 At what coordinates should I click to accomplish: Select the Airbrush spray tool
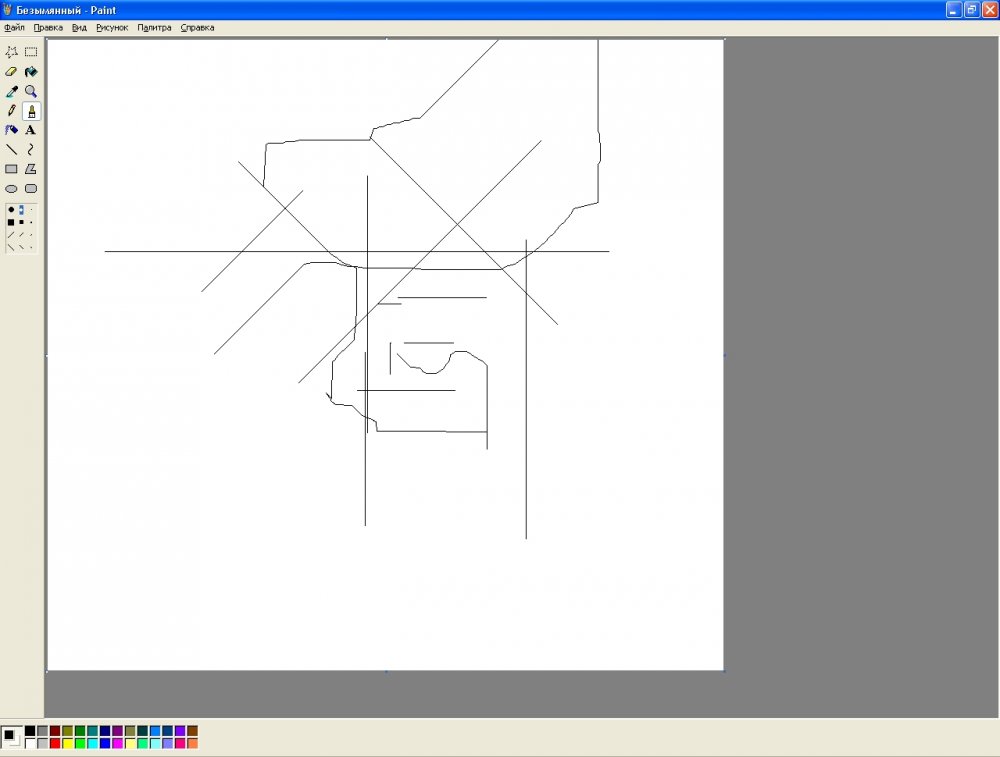12,130
